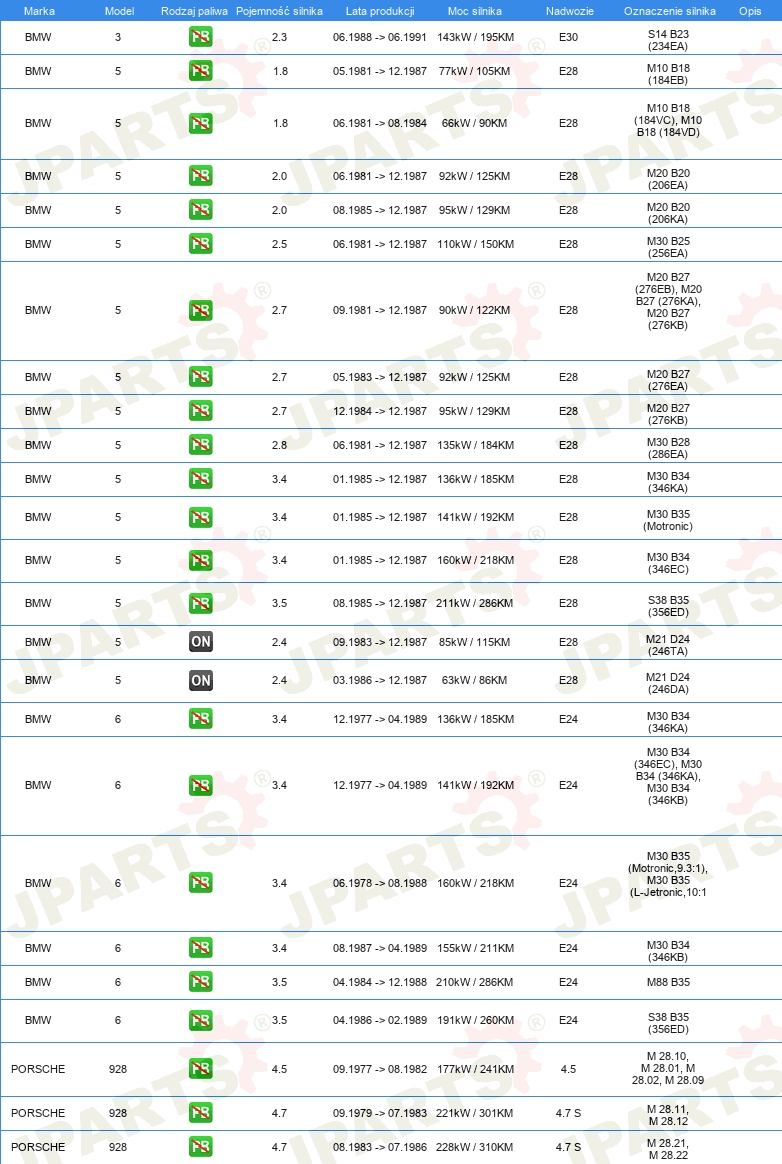
Task: Click diesel ON icon for 85kW / 115KM row
Action: (201, 642)
